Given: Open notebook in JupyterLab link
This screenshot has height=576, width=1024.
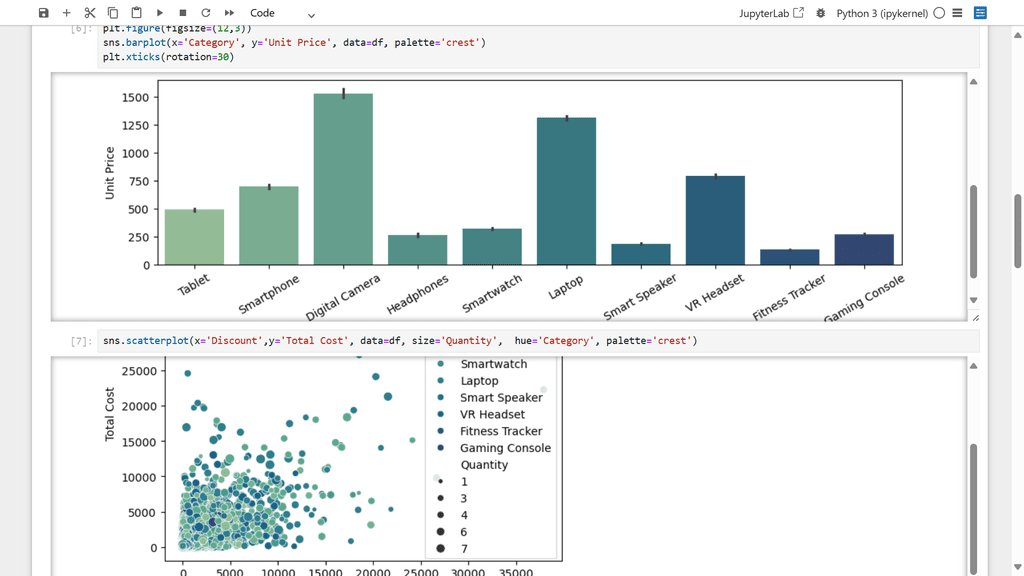Looking at the screenshot, I should (771, 13).
